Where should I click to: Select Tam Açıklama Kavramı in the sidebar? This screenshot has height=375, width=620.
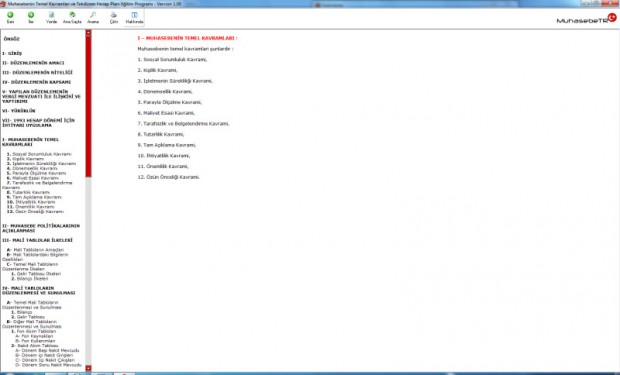pyautogui.click(x=34, y=197)
